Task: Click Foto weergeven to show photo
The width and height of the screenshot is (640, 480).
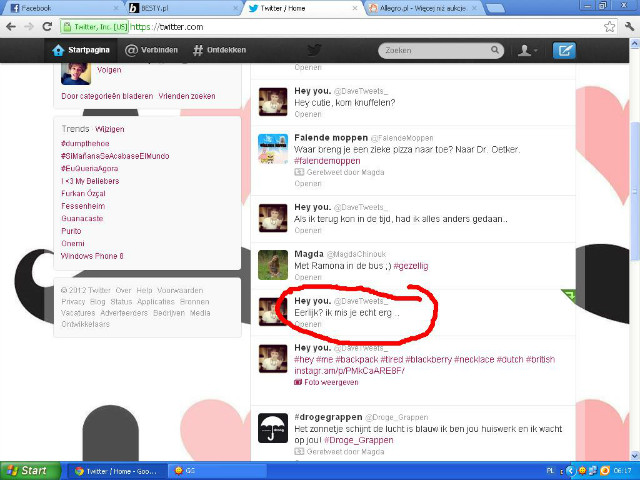Action: 326,382
